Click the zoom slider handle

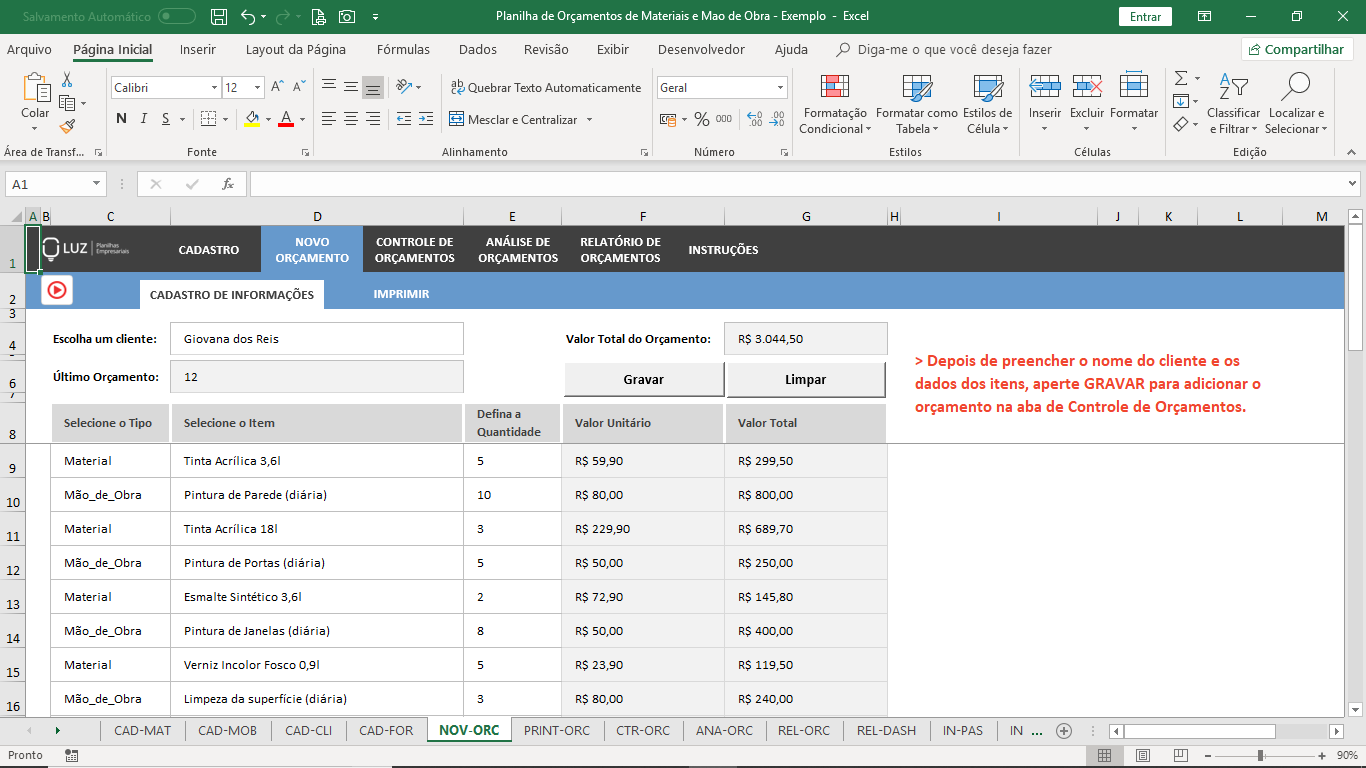[x=1260, y=756]
